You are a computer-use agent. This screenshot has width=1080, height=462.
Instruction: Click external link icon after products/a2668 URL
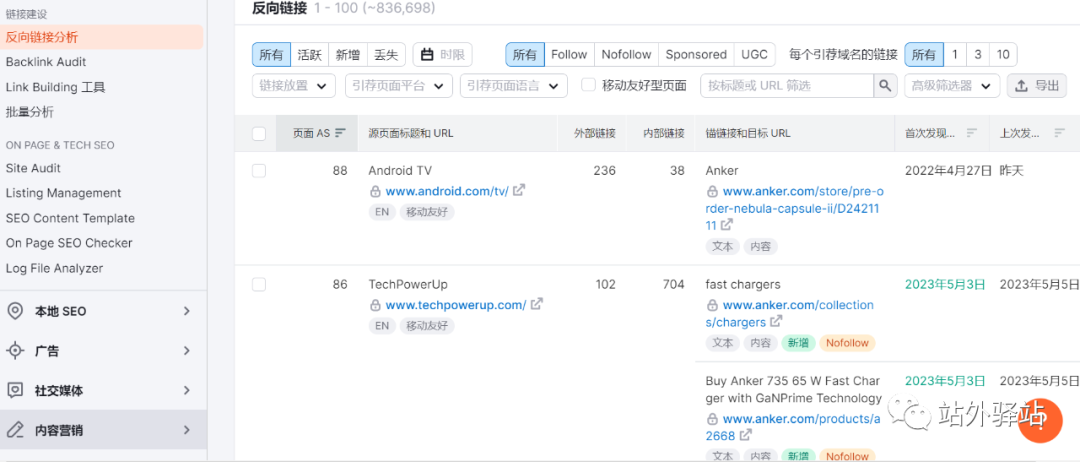pyautogui.click(x=747, y=435)
